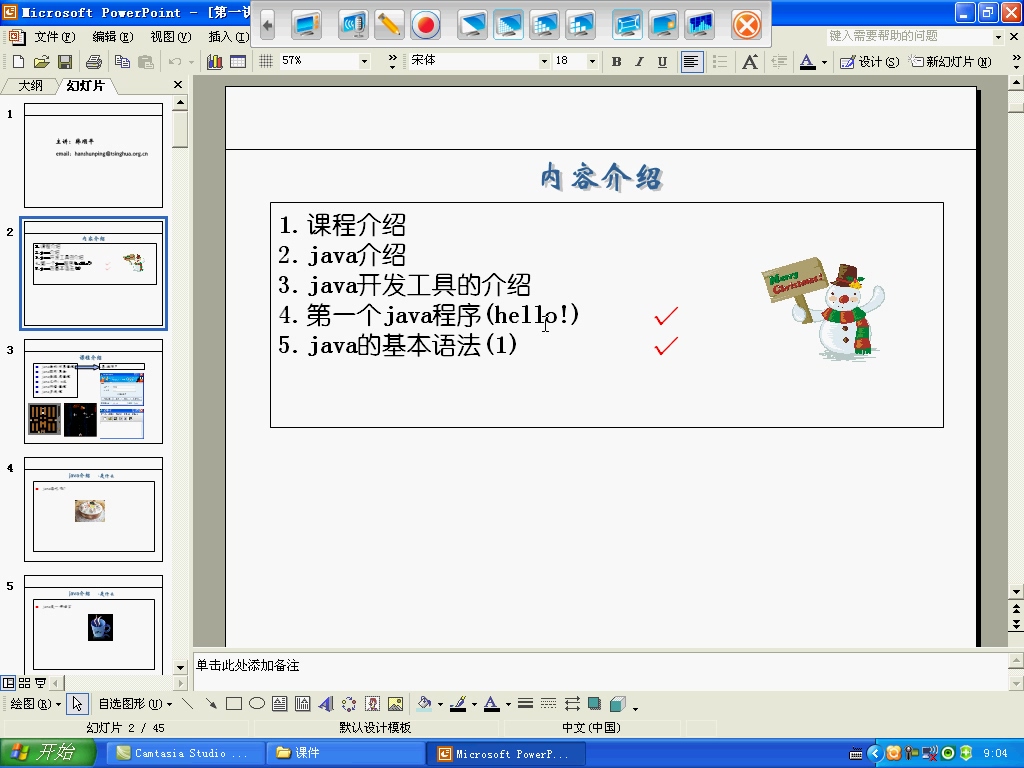Image resolution: width=1024 pixels, height=768 pixels.
Task: Click the New document icon
Action: [x=18, y=61]
